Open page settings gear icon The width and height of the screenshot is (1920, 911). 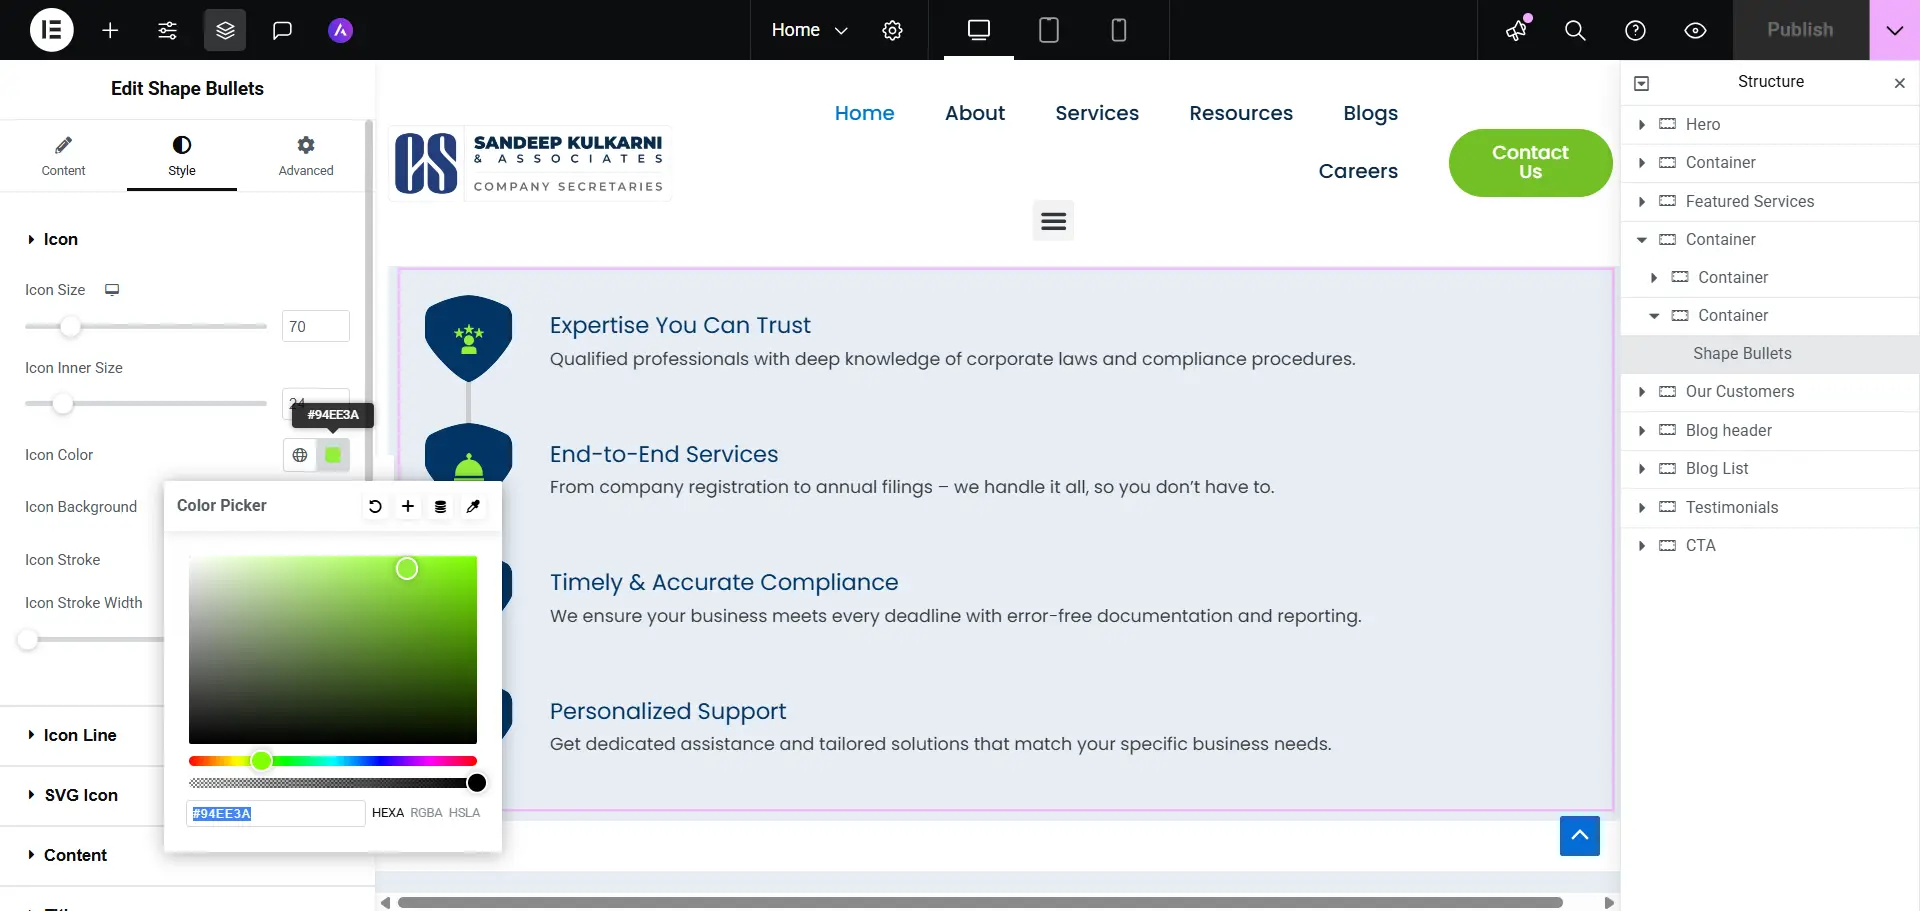point(892,30)
